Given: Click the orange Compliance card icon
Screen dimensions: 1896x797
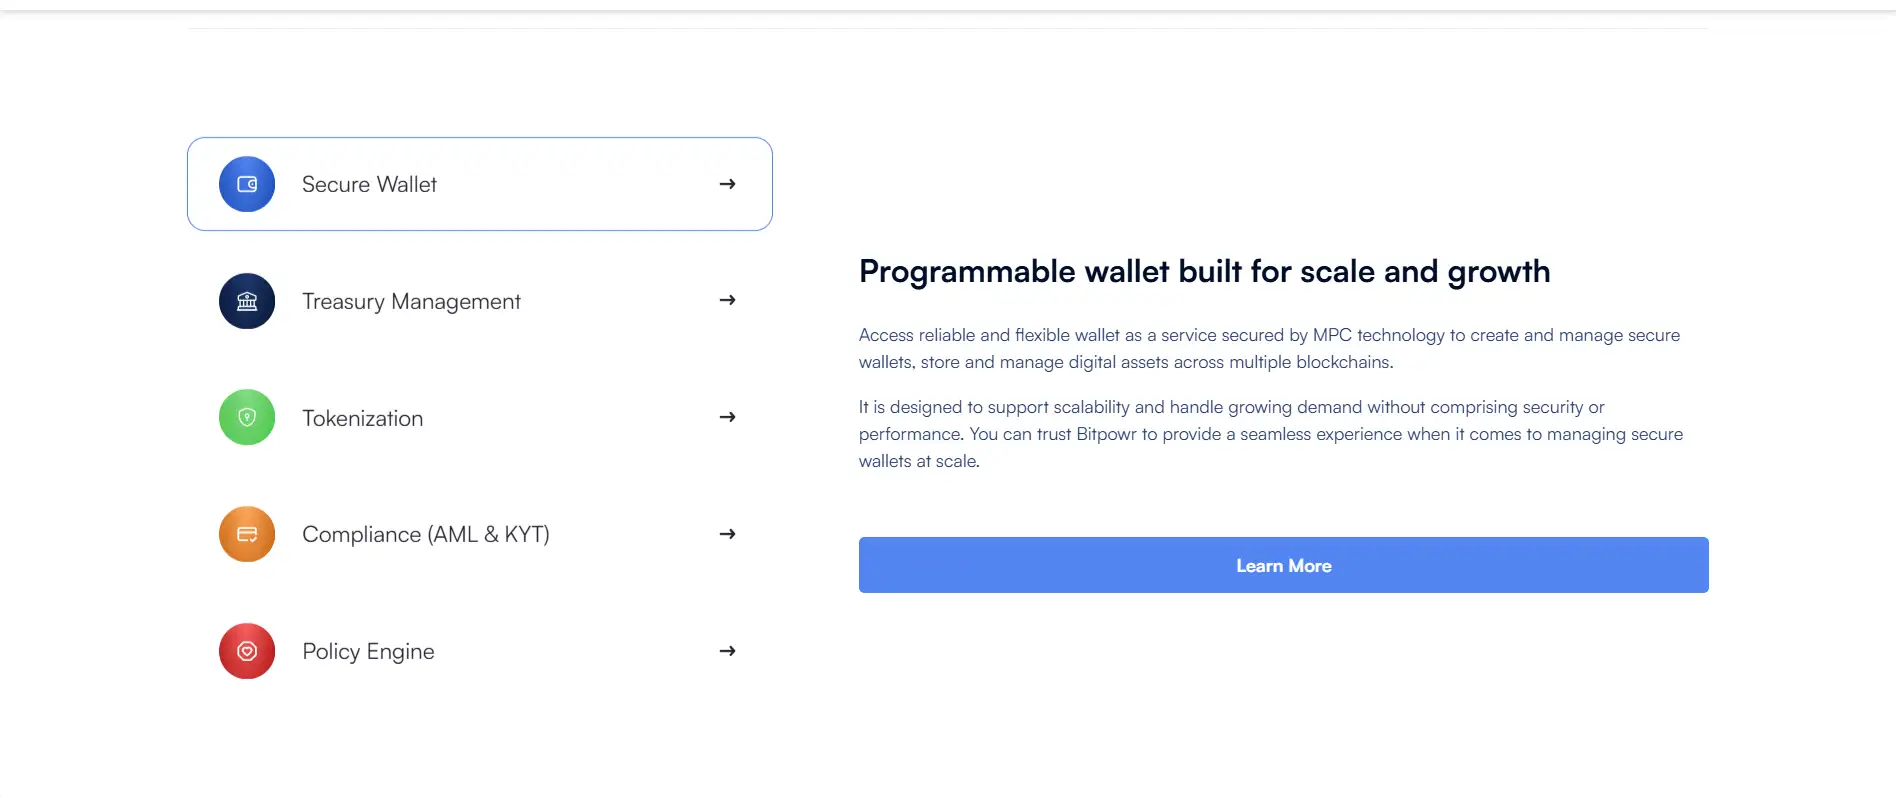Looking at the screenshot, I should (x=247, y=534).
